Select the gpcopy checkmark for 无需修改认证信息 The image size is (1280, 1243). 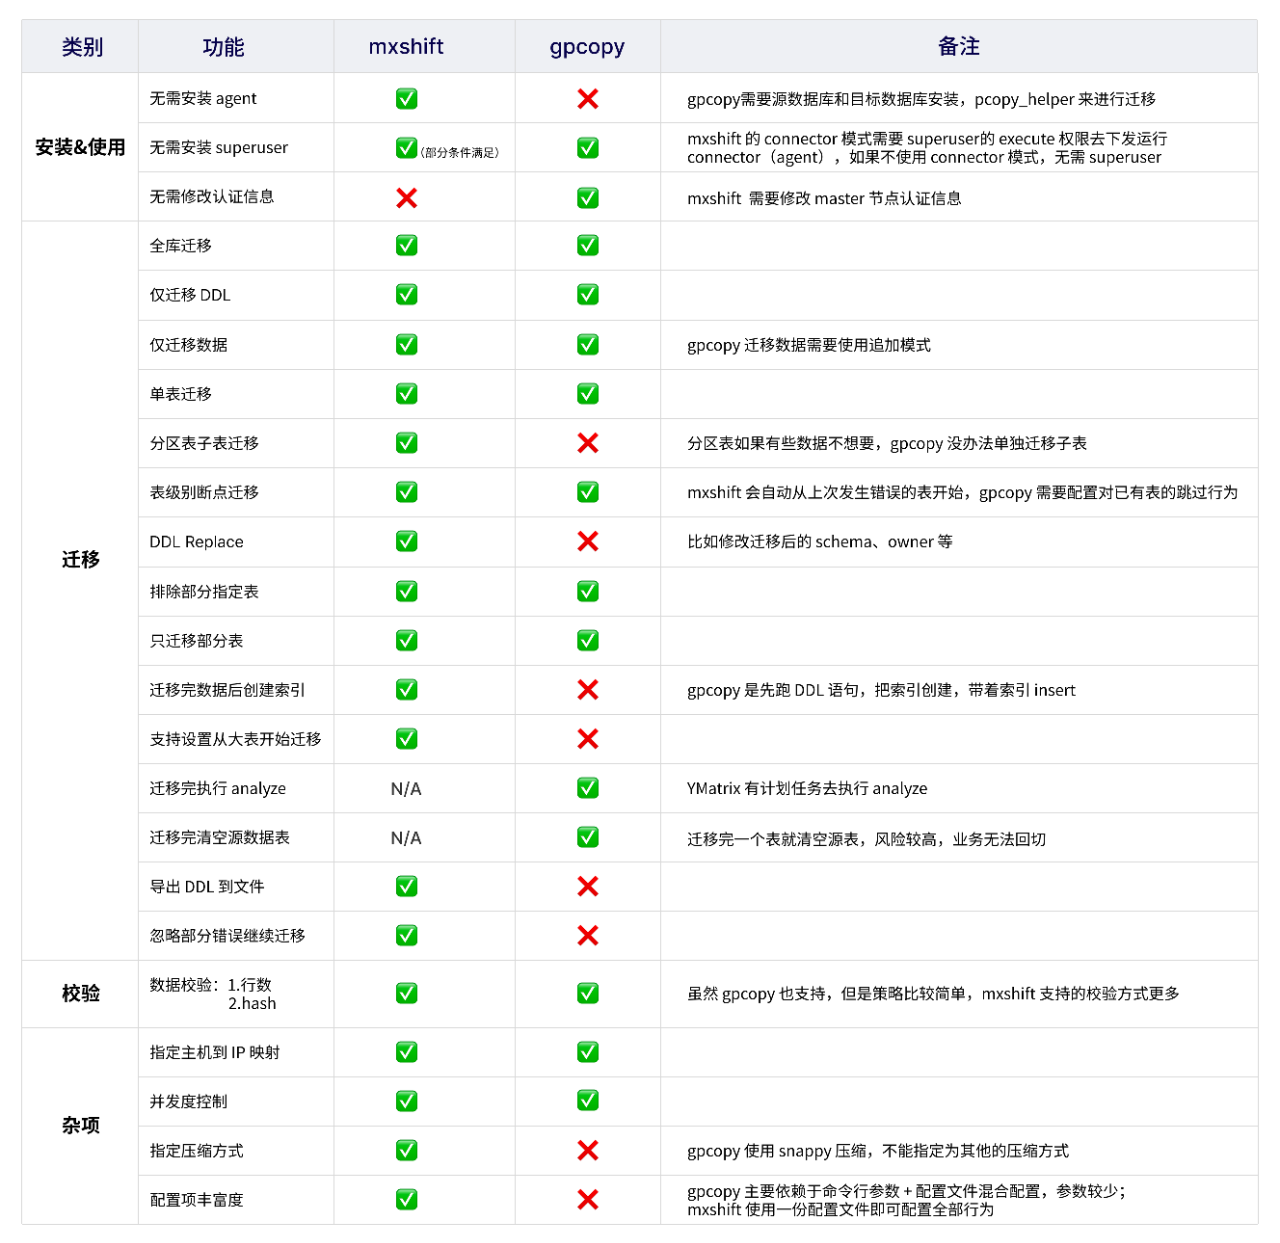coord(588,198)
